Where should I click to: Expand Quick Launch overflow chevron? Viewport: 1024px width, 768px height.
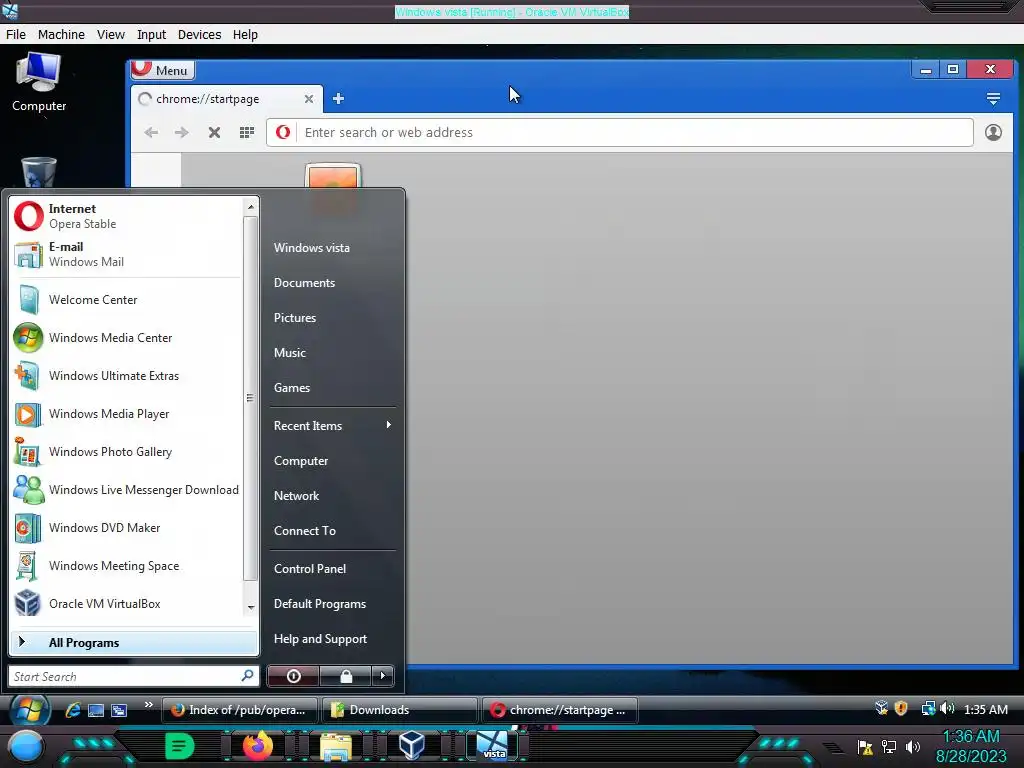(x=149, y=704)
